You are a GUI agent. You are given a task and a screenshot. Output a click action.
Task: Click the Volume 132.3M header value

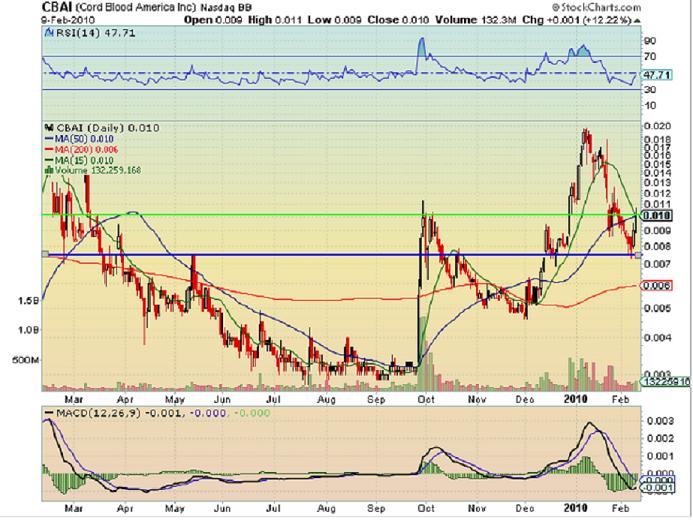(476, 20)
